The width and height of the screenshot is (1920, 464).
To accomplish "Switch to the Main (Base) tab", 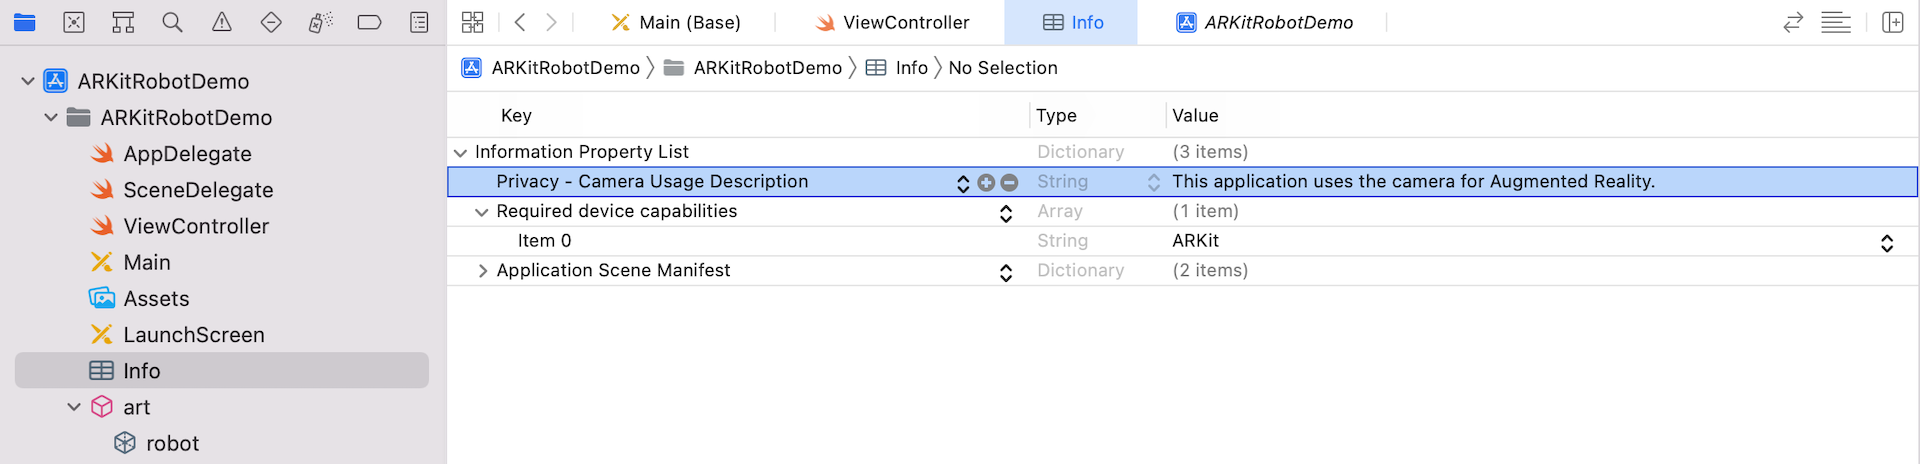I will coord(676,22).
